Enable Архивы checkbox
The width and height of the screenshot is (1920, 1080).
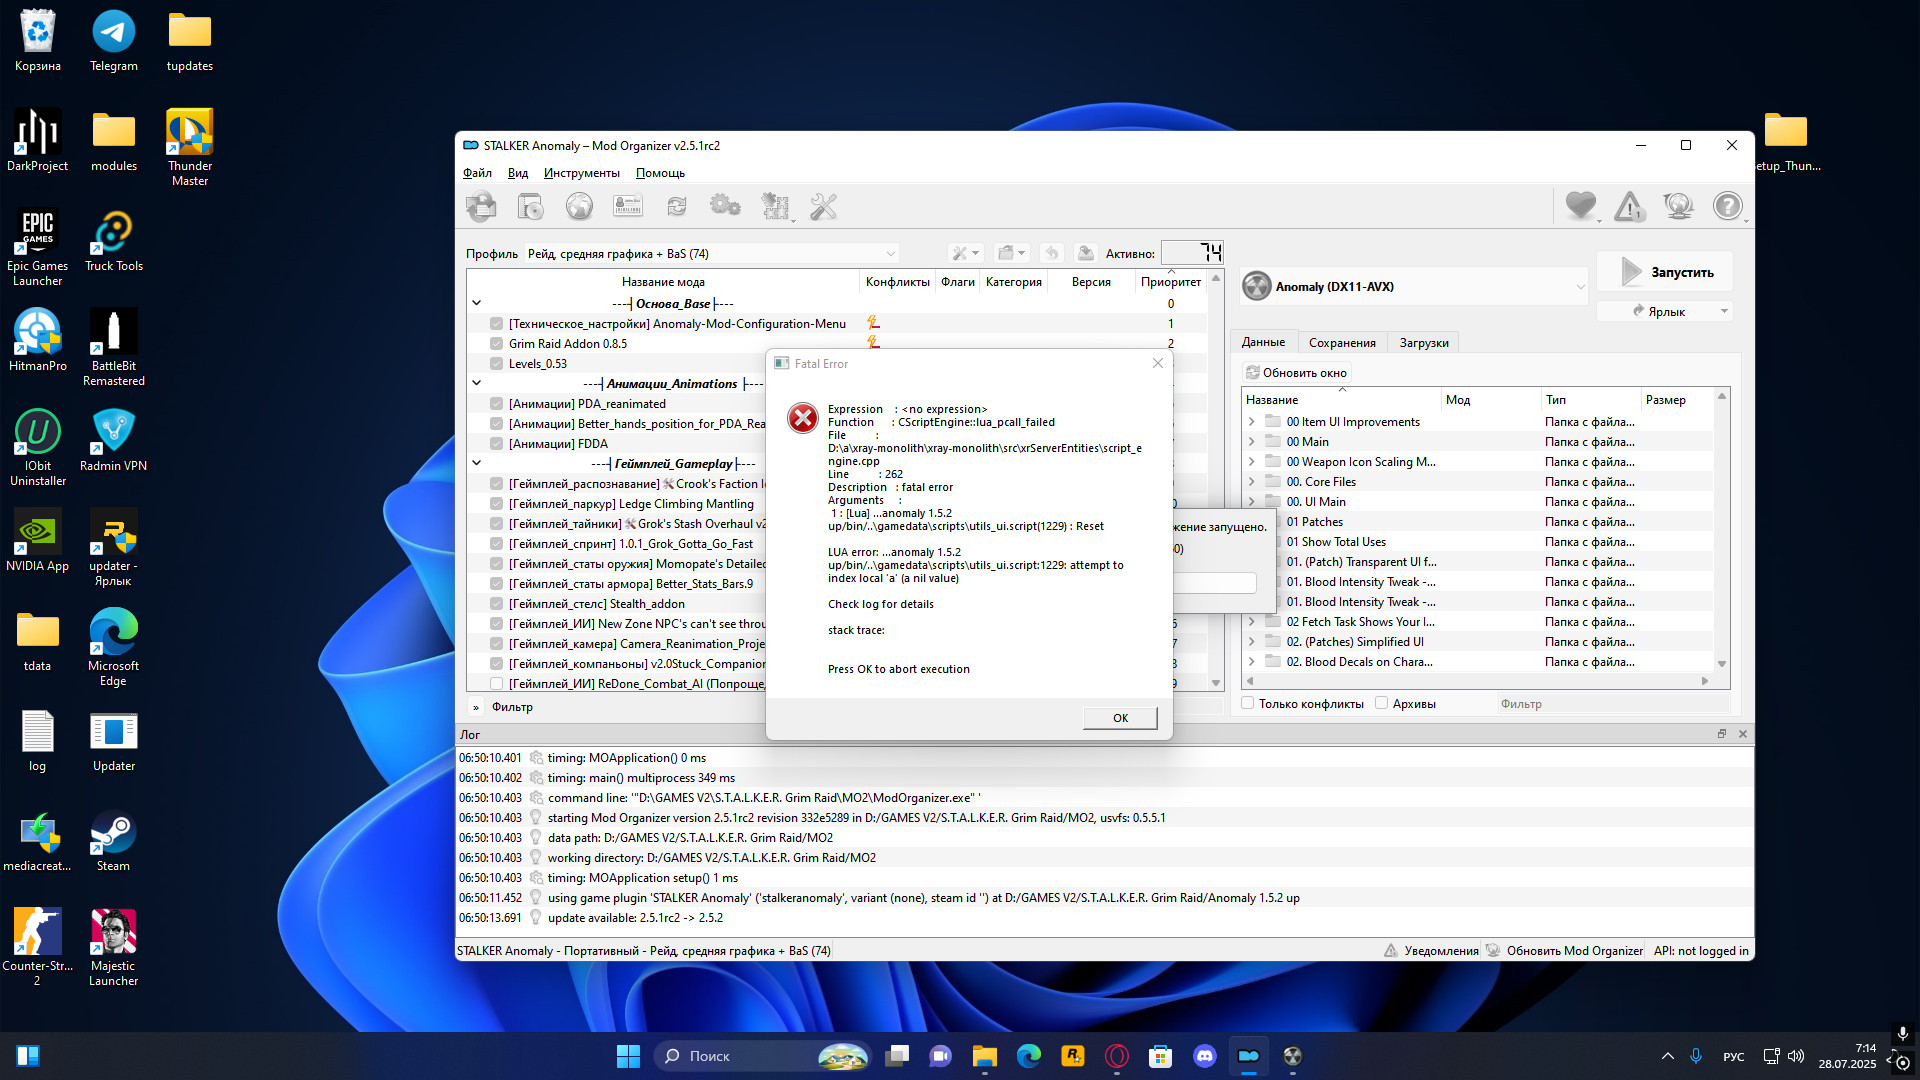coord(1382,703)
